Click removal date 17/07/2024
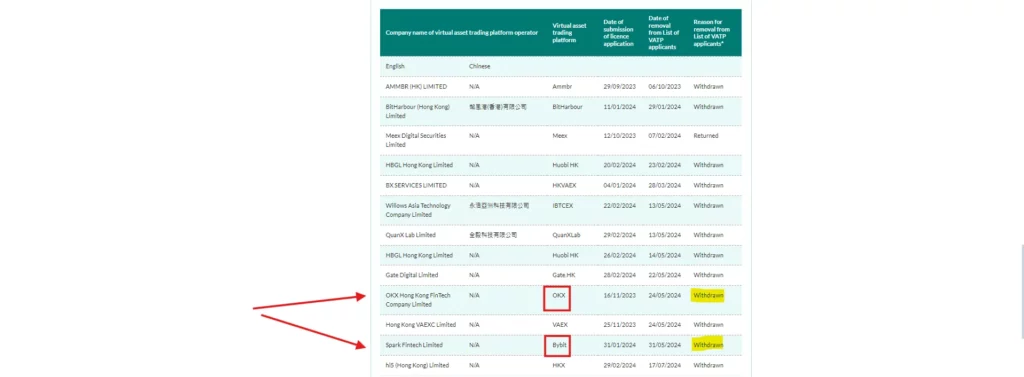Image resolution: width=1024 pixels, height=377 pixels. point(665,365)
